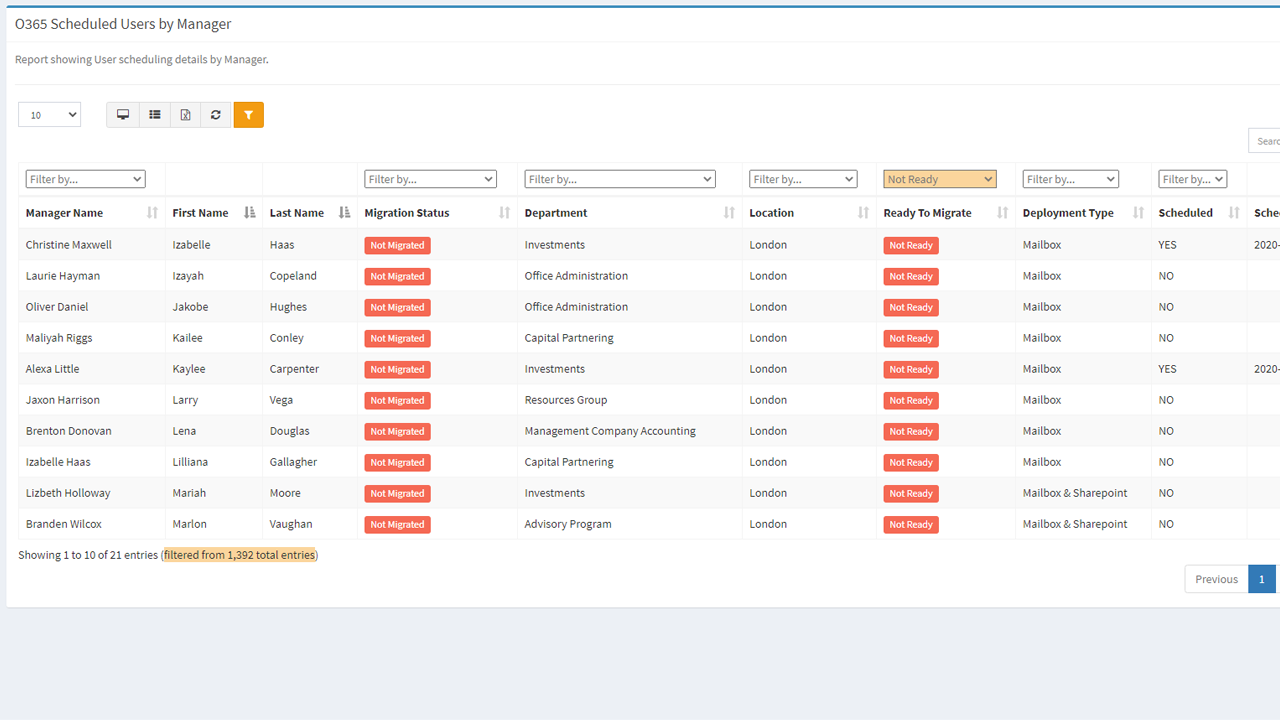Click the Not Migrated badge for Izabelle Haas

(x=397, y=245)
